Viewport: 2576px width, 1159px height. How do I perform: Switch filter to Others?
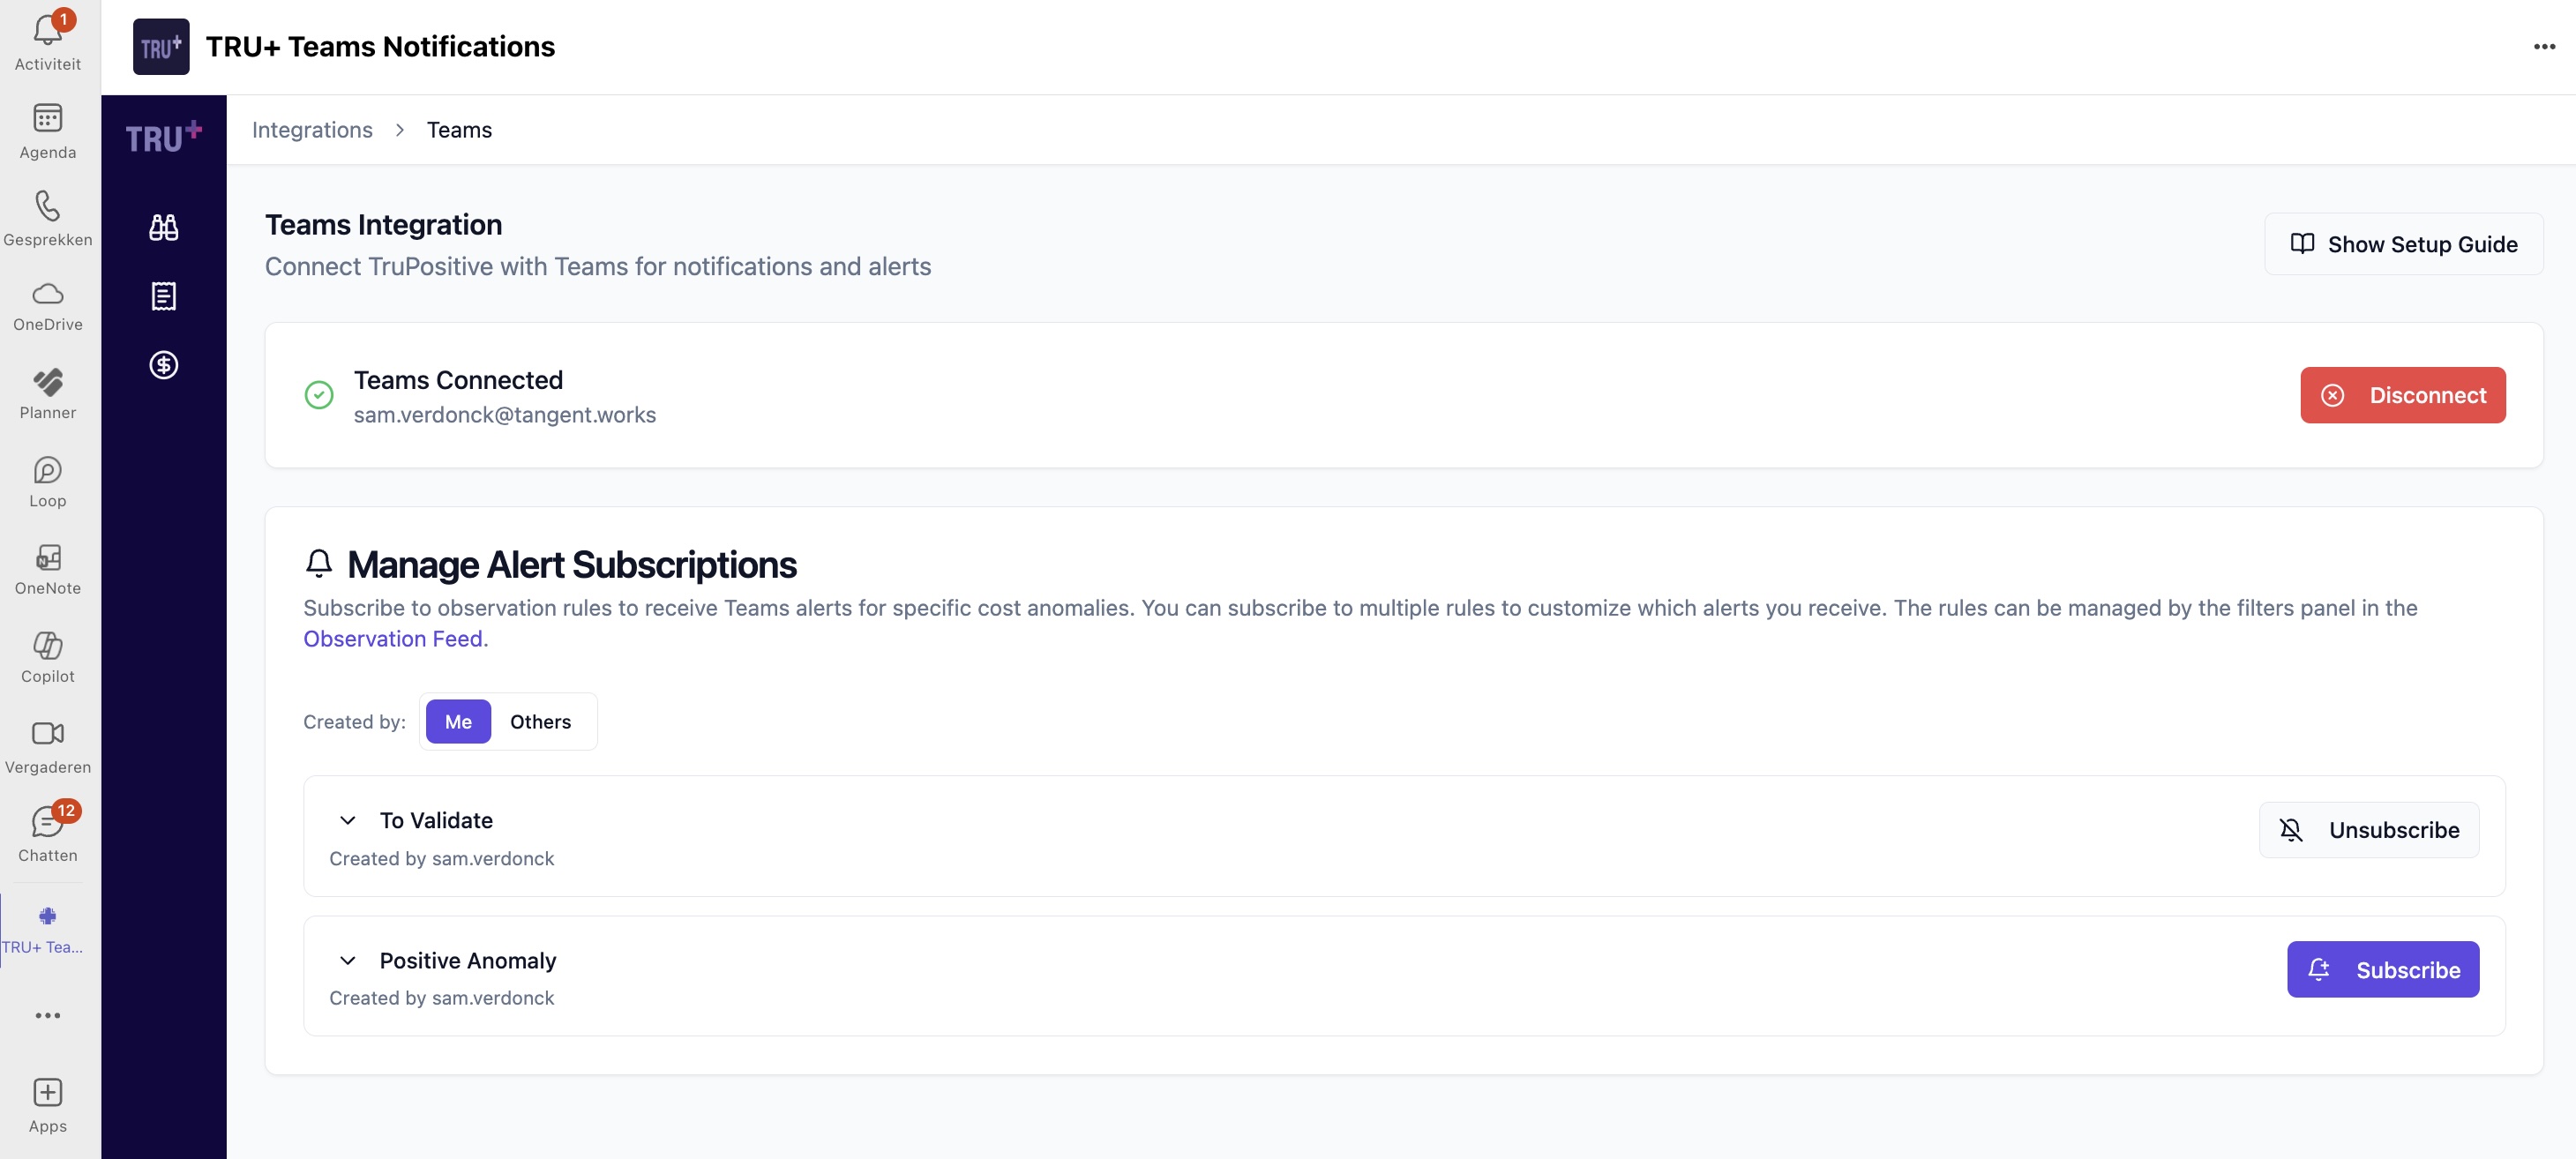pos(540,721)
